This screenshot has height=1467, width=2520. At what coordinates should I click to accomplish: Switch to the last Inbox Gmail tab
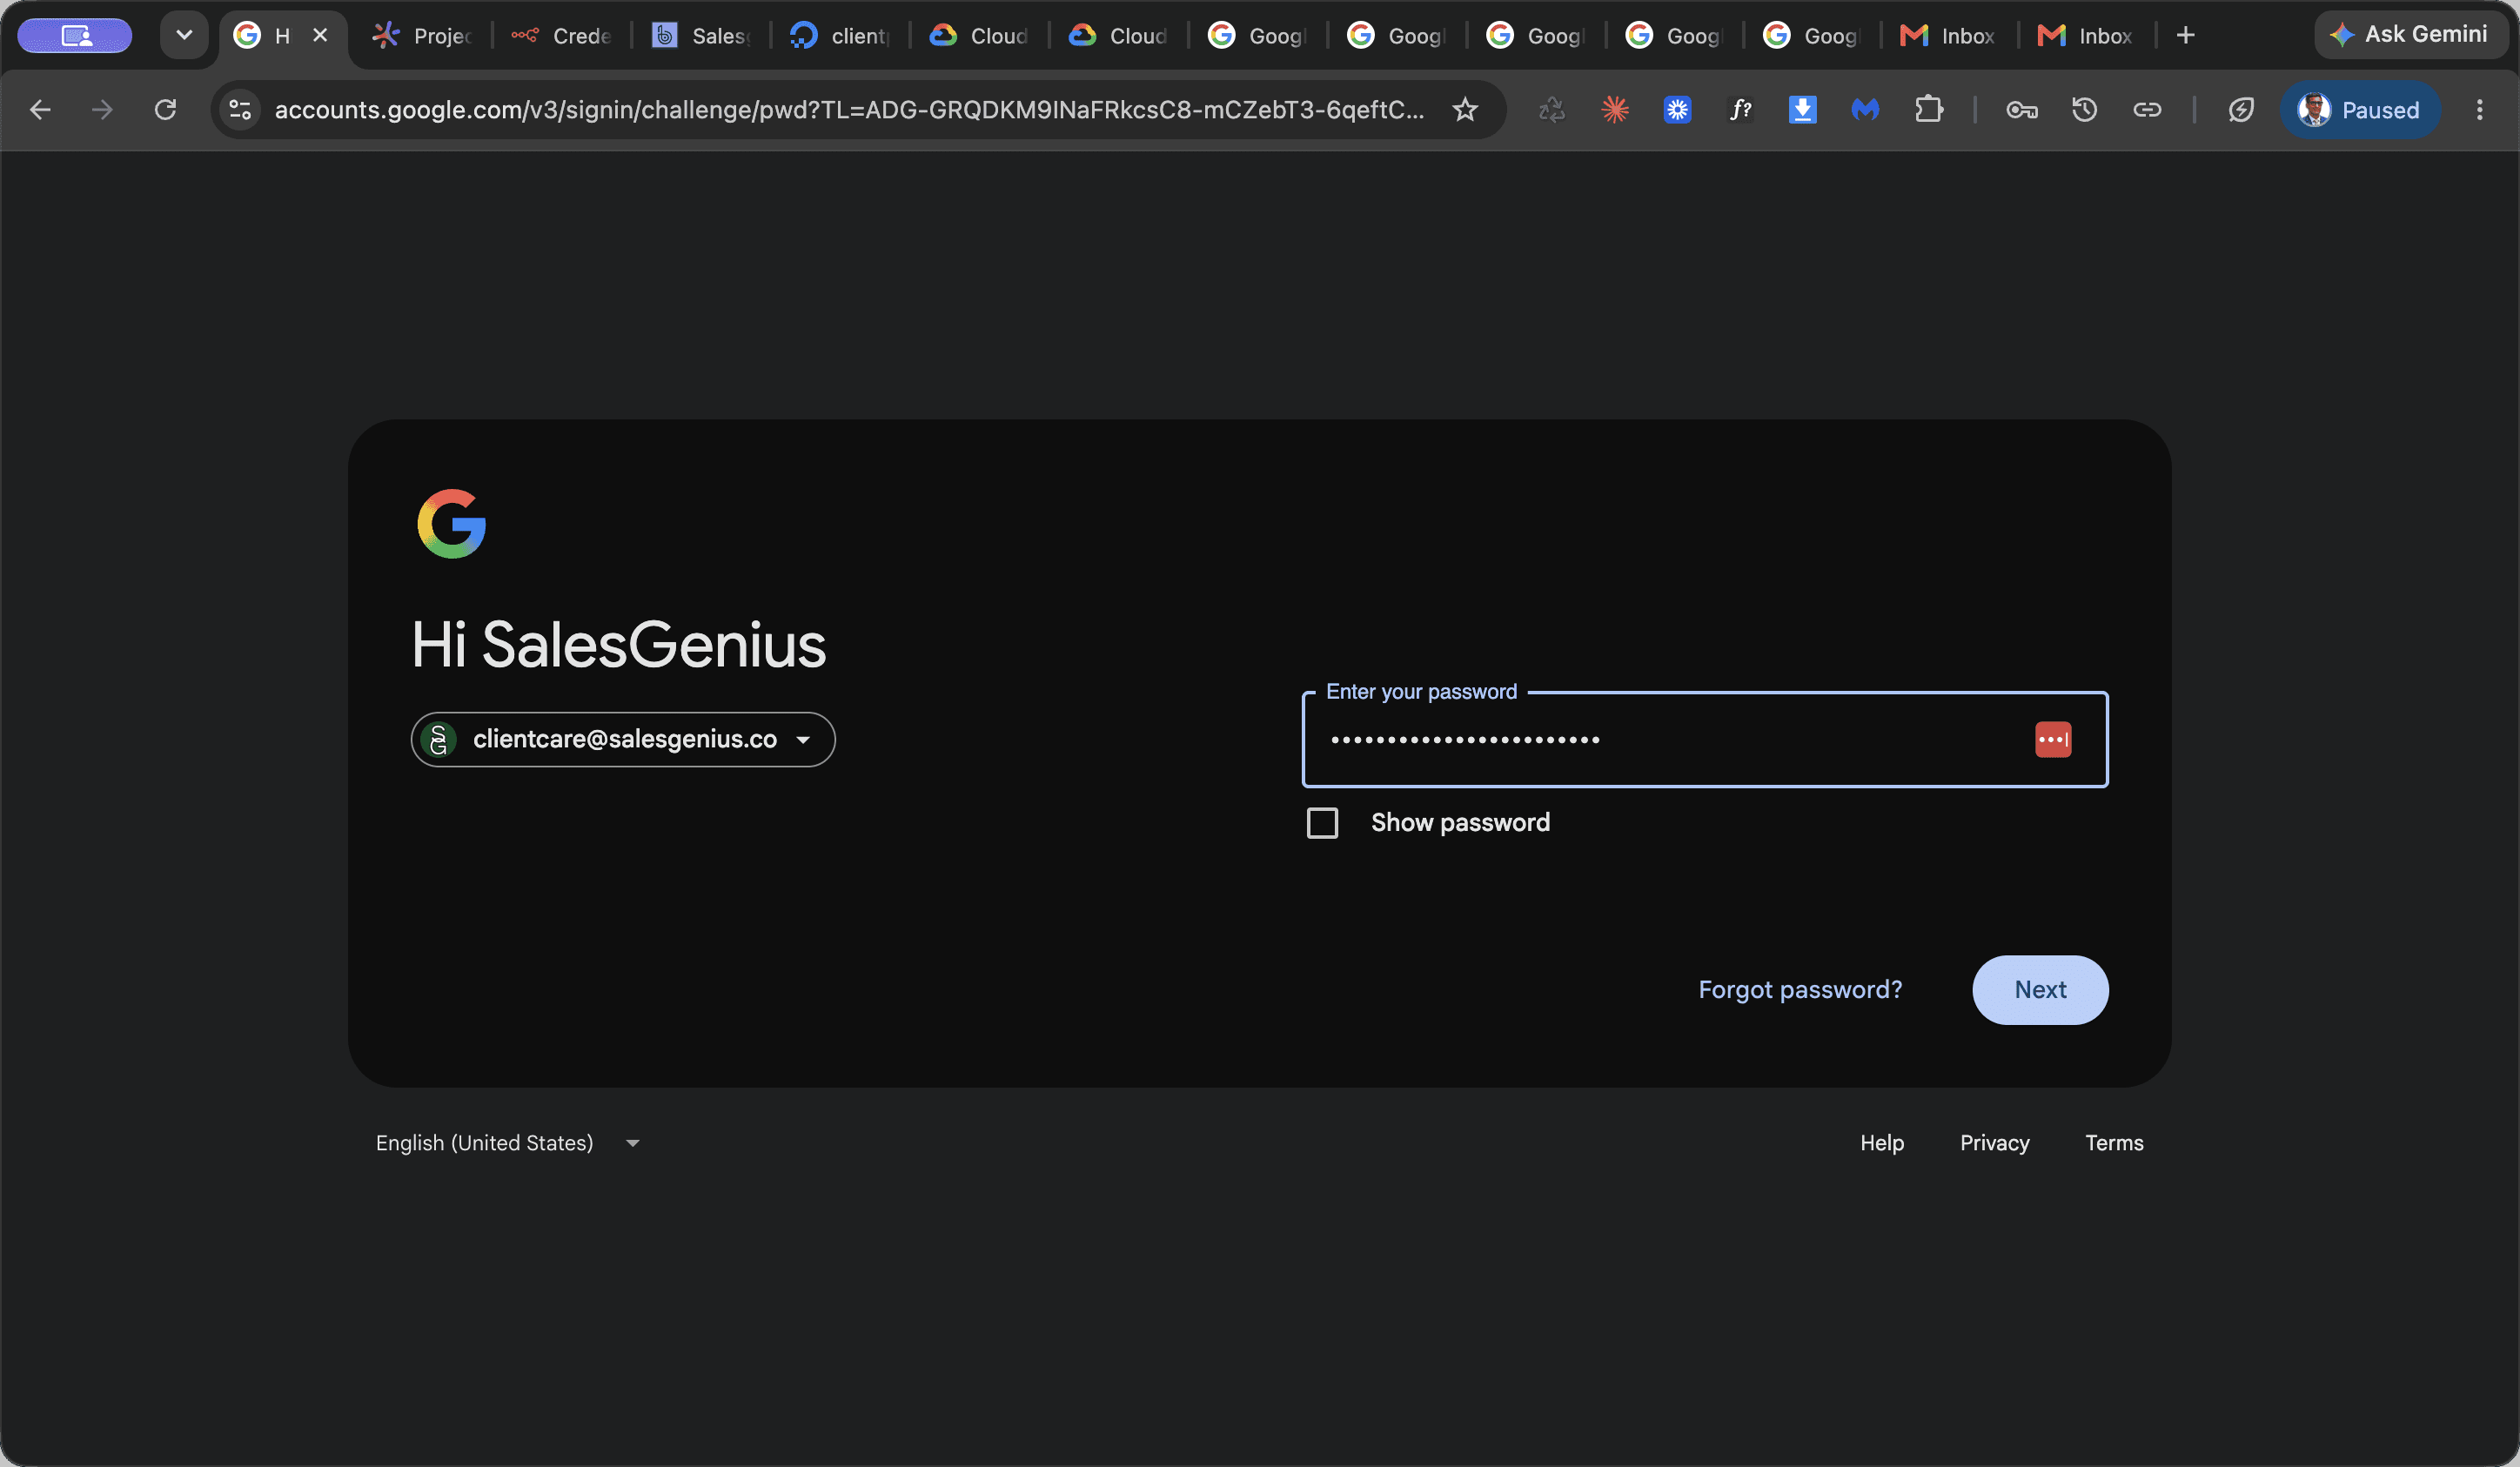2086,36
